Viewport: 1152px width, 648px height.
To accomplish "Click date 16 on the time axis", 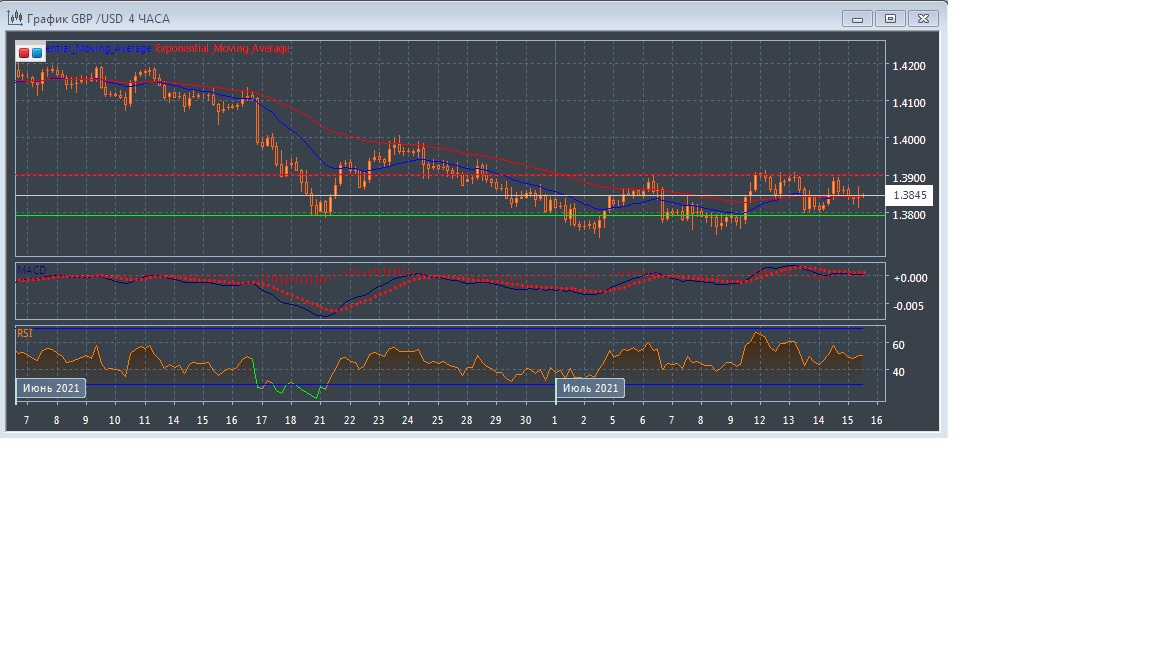I will coord(876,420).
